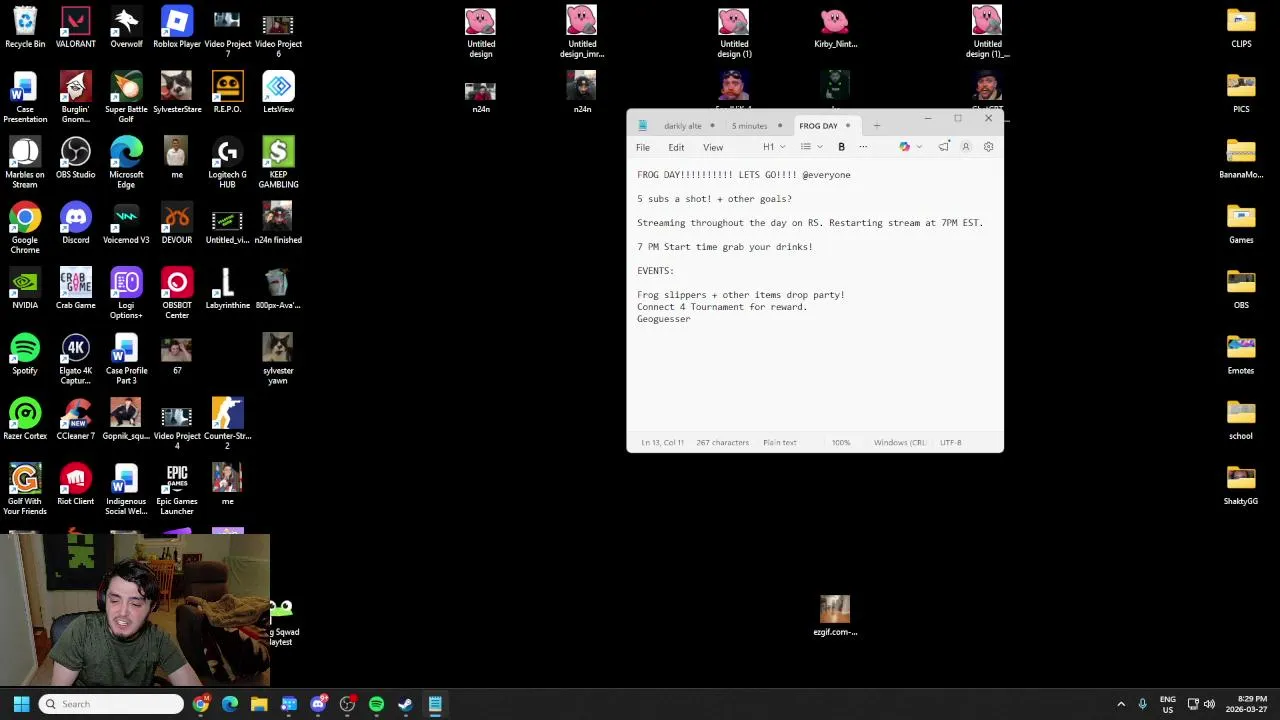Select the Crab Game desktop icon
This screenshot has width=1280, height=720.
pyautogui.click(x=76, y=290)
